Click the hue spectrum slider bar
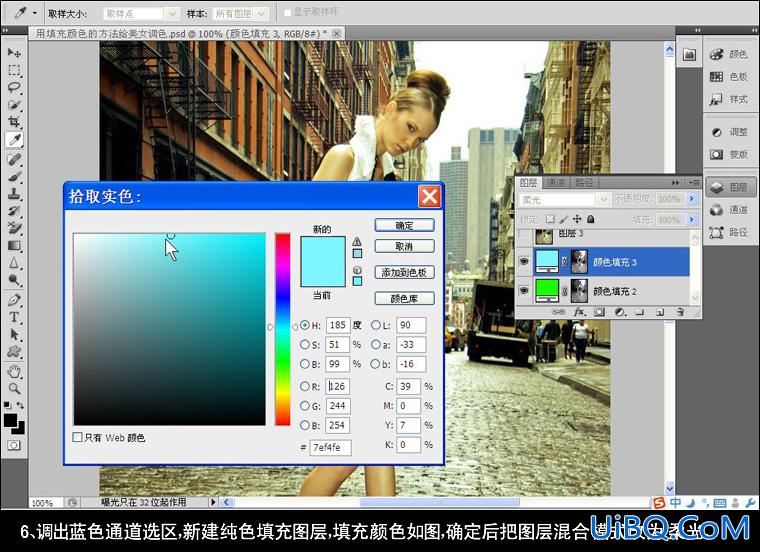Screen dimensions: 760x552 pyautogui.click(x=283, y=329)
